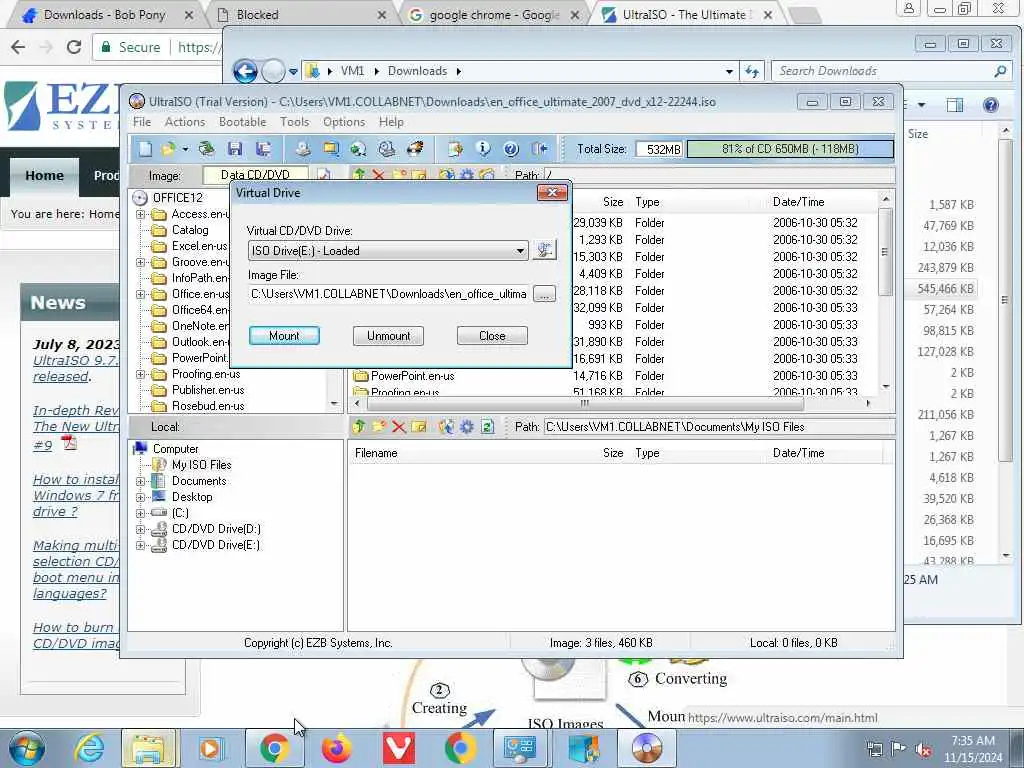Click the Search Downloads box in Explorer
This screenshot has height=768, width=1024.
click(x=891, y=71)
